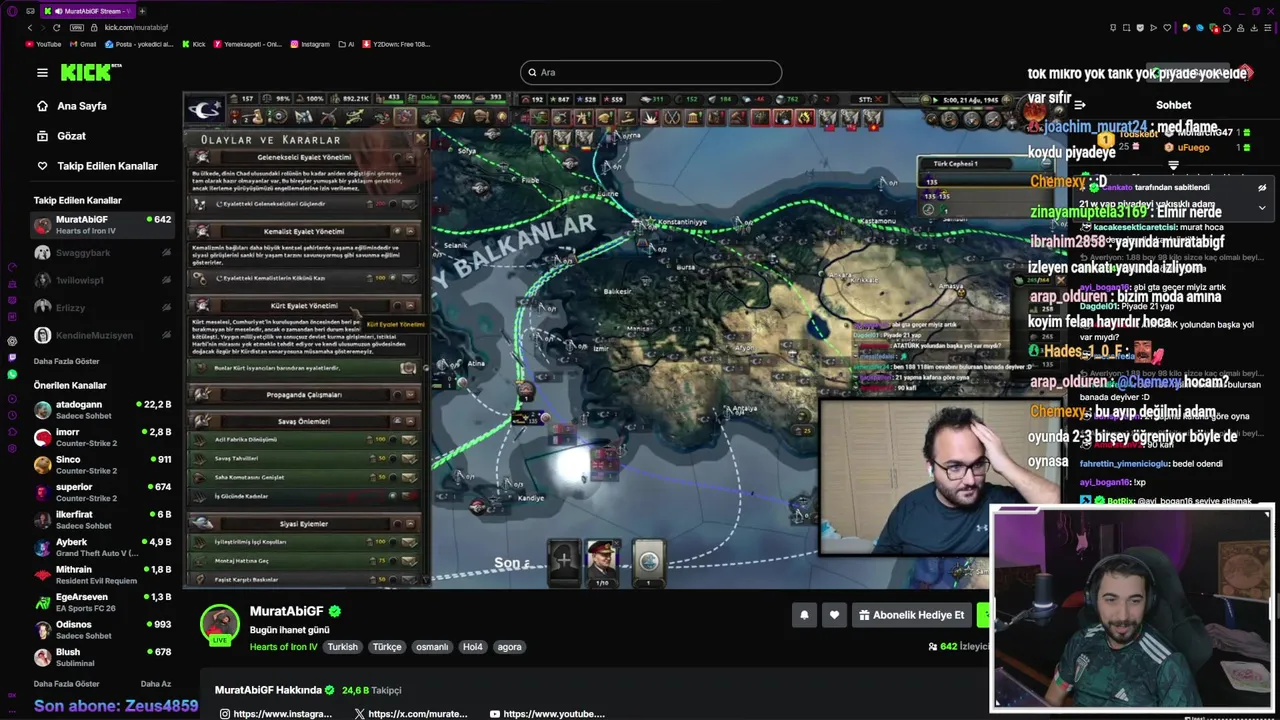Click MuratAbiGF live avatar
Screen dimensions: 1280x720
coord(220,624)
